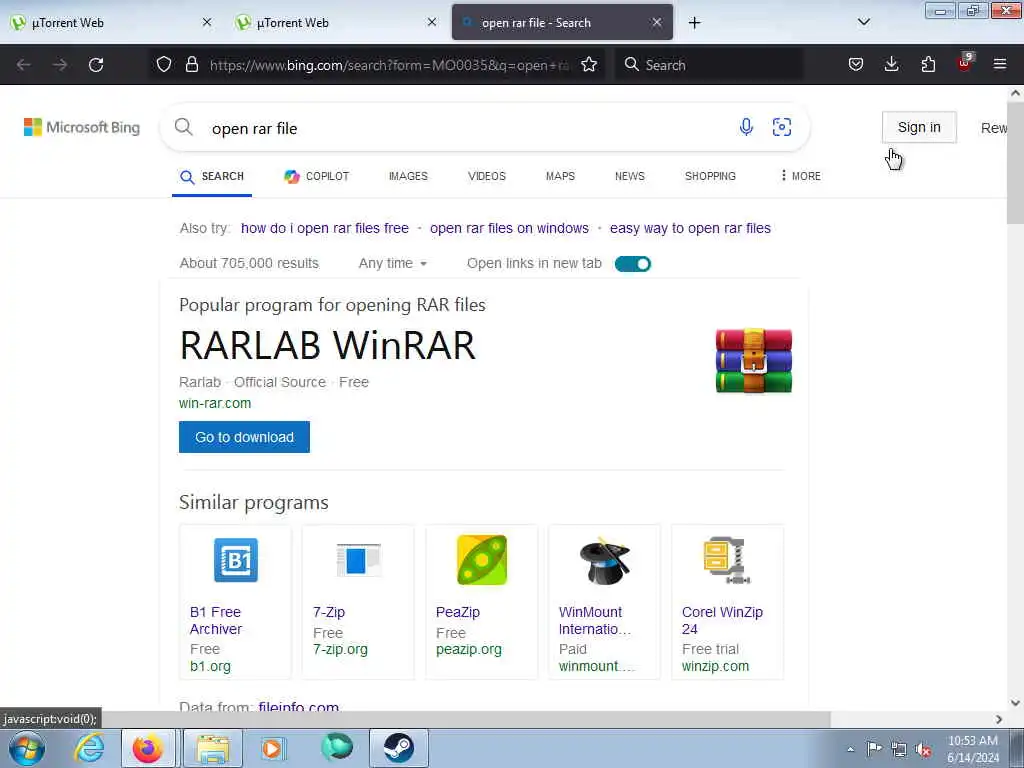Go back with the back arrow
Screen dimensions: 1024x768
[24, 65]
